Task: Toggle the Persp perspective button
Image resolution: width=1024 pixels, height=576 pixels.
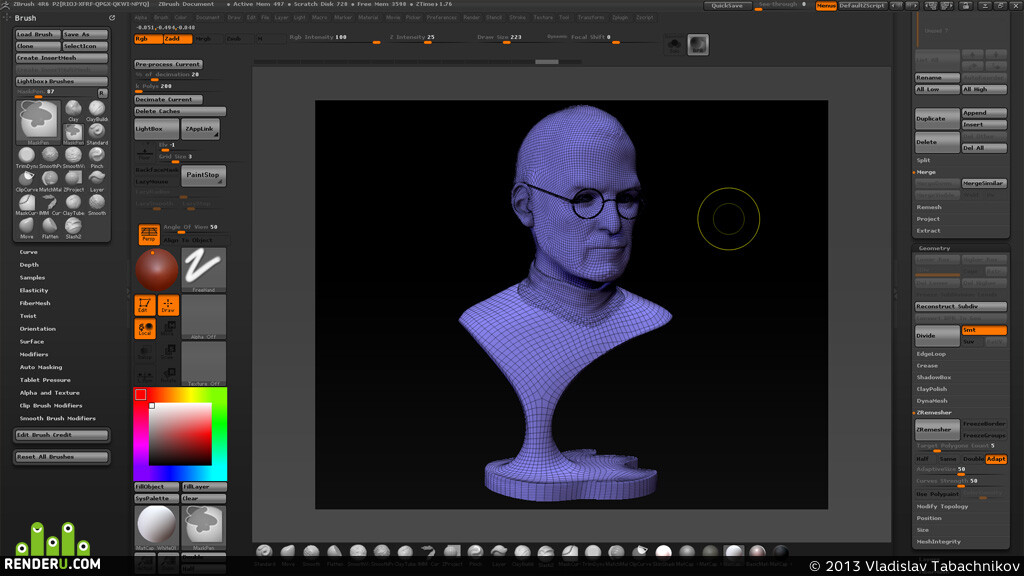Action: (149, 234)
